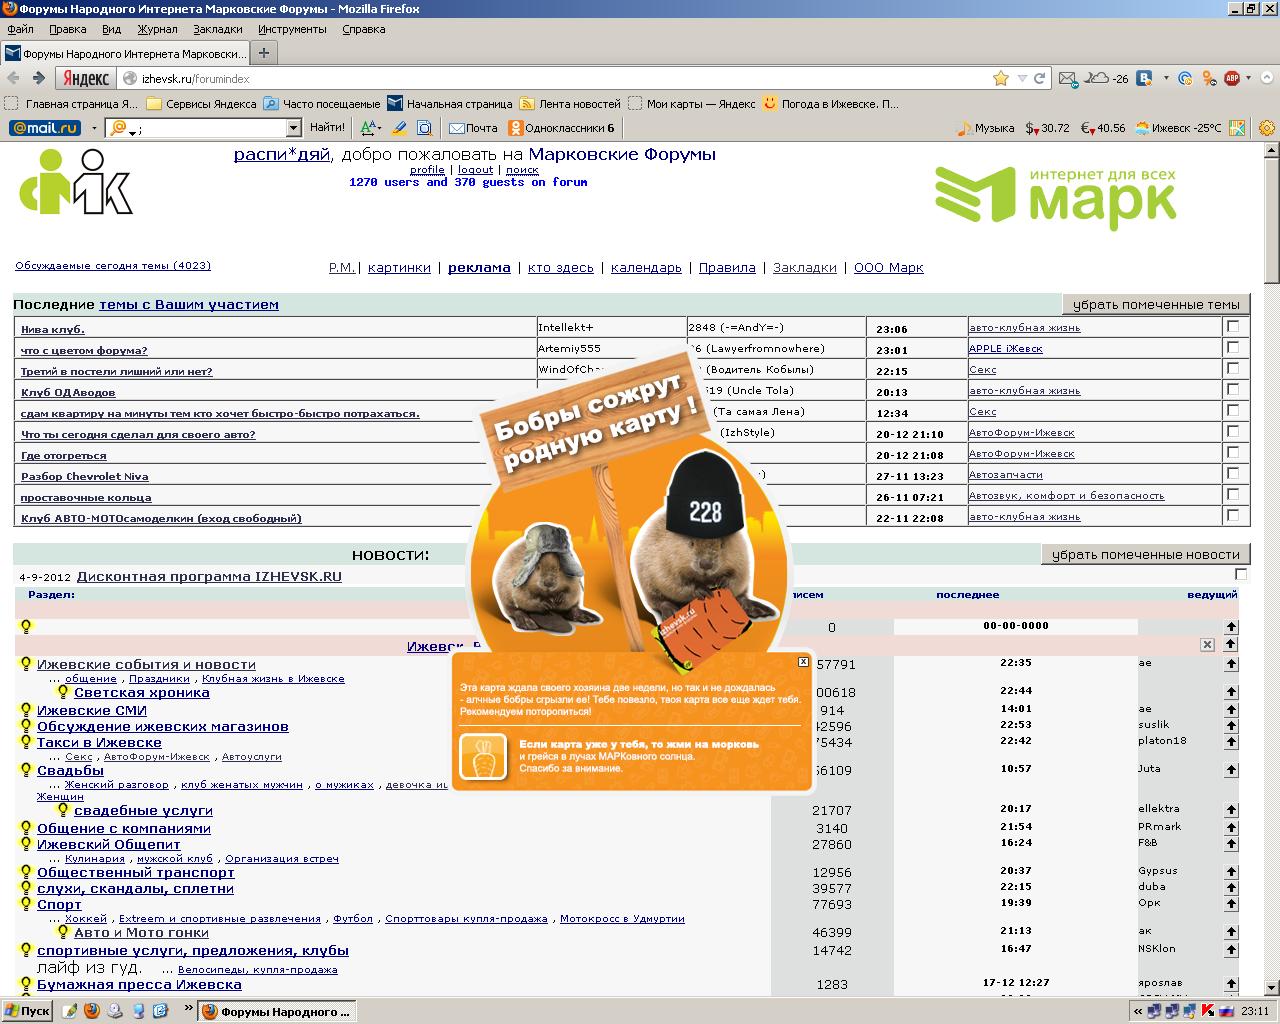Tick the checkbox for Нива клуб topic
The height and width of the screenshot is (1024, 1280).
[x=1232, y=326]
